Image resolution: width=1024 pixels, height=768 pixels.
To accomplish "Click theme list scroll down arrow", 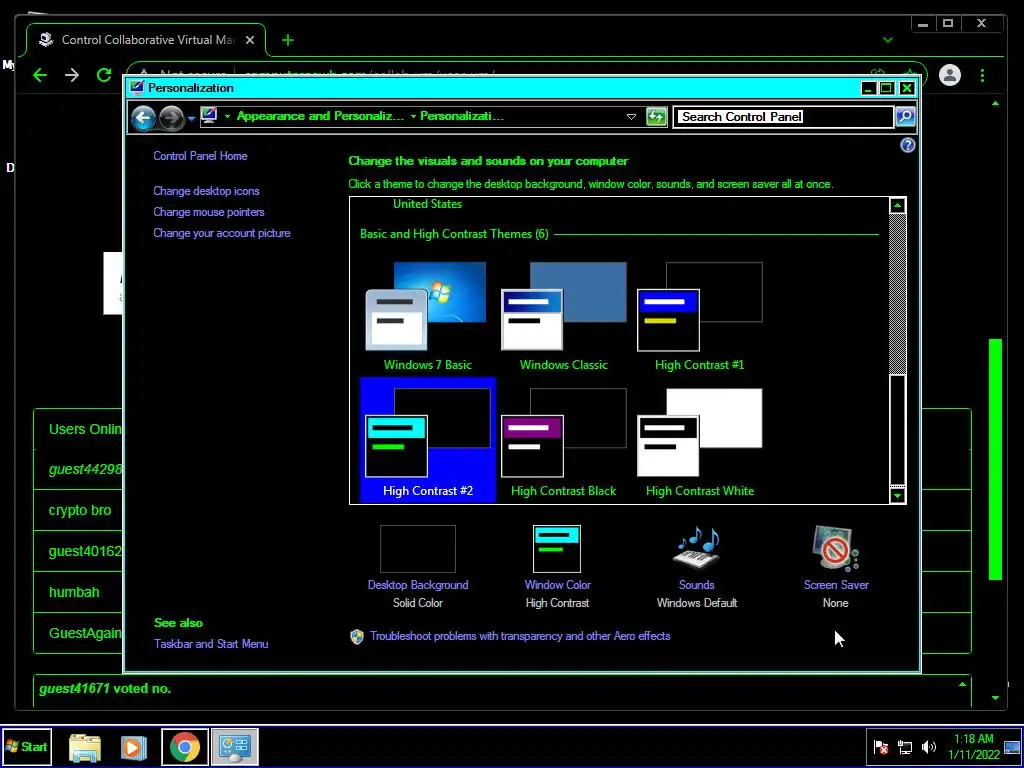I will (897, 496).
